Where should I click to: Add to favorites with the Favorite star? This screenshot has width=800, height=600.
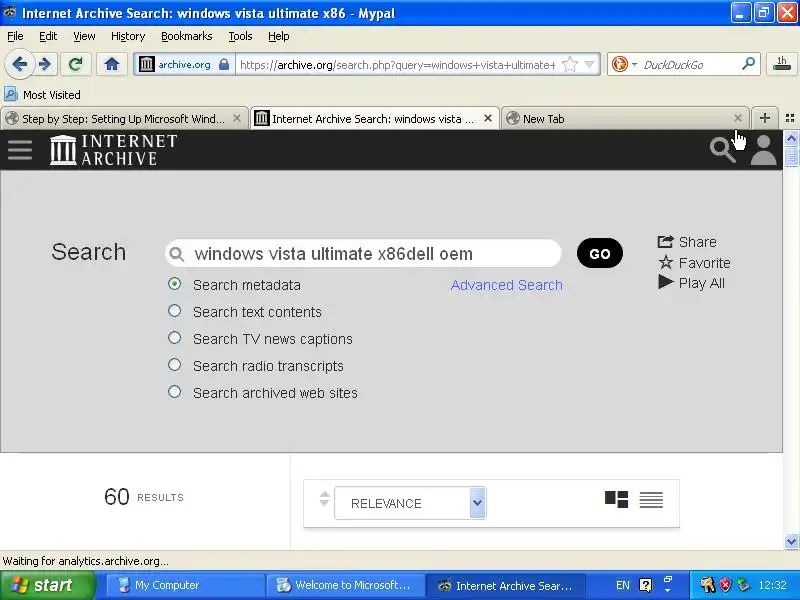click(694, 262)
